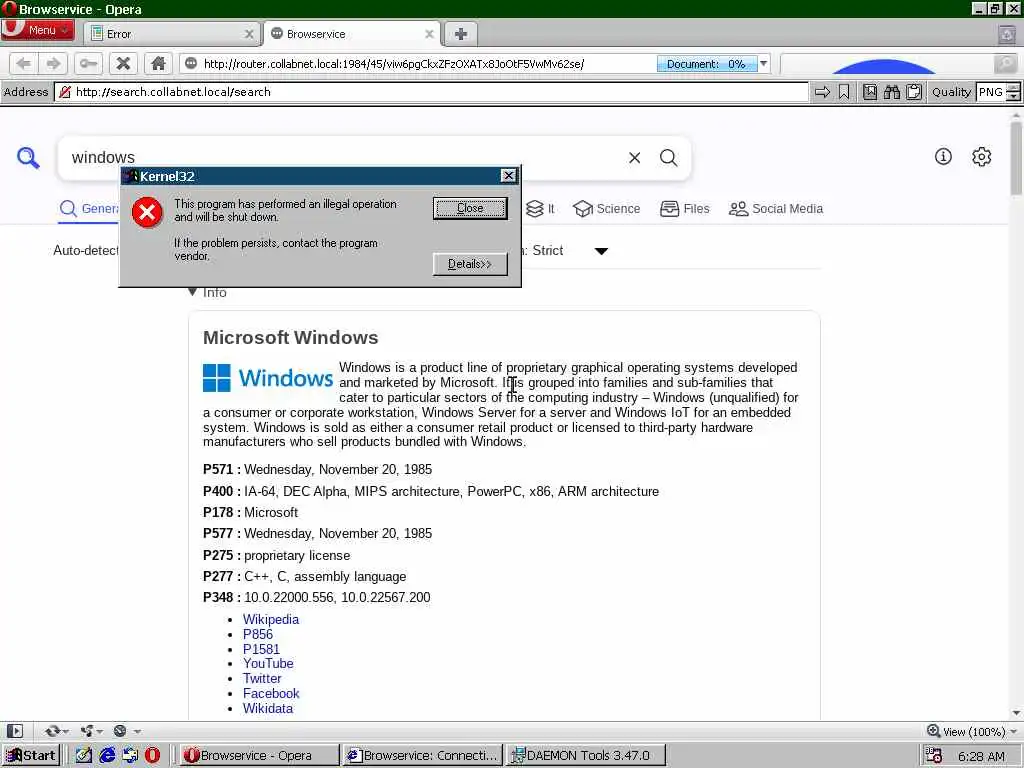Clear the search query with X

634,157
